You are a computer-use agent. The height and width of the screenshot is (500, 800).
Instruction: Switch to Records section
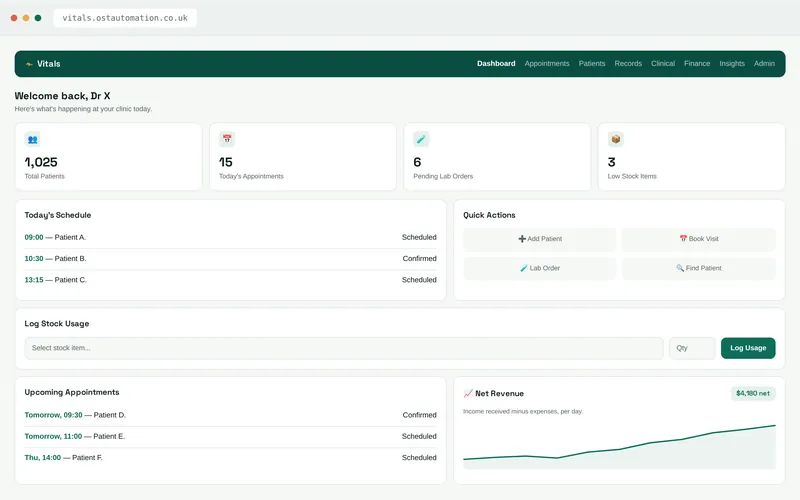click(x=628, y=64)
